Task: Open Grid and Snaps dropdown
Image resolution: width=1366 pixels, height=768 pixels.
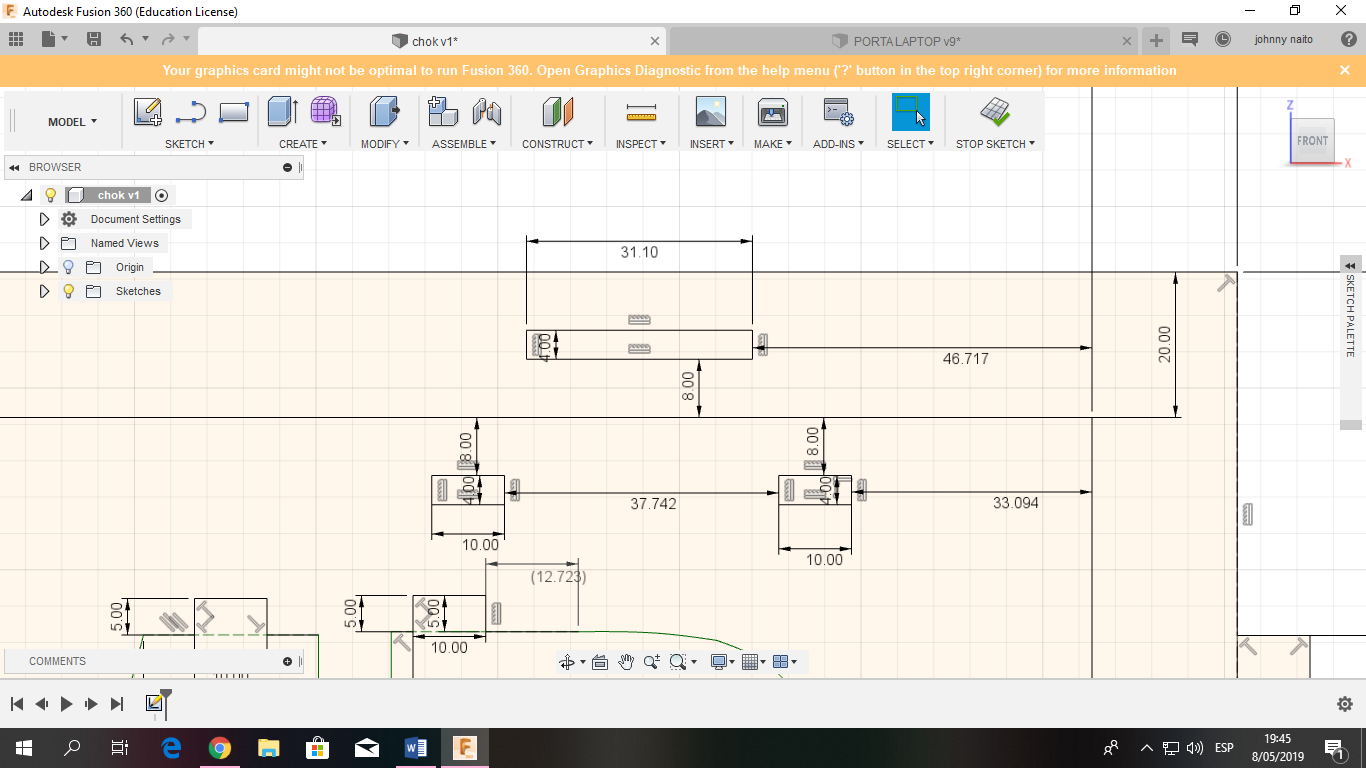Action: [x=754, y=661]
